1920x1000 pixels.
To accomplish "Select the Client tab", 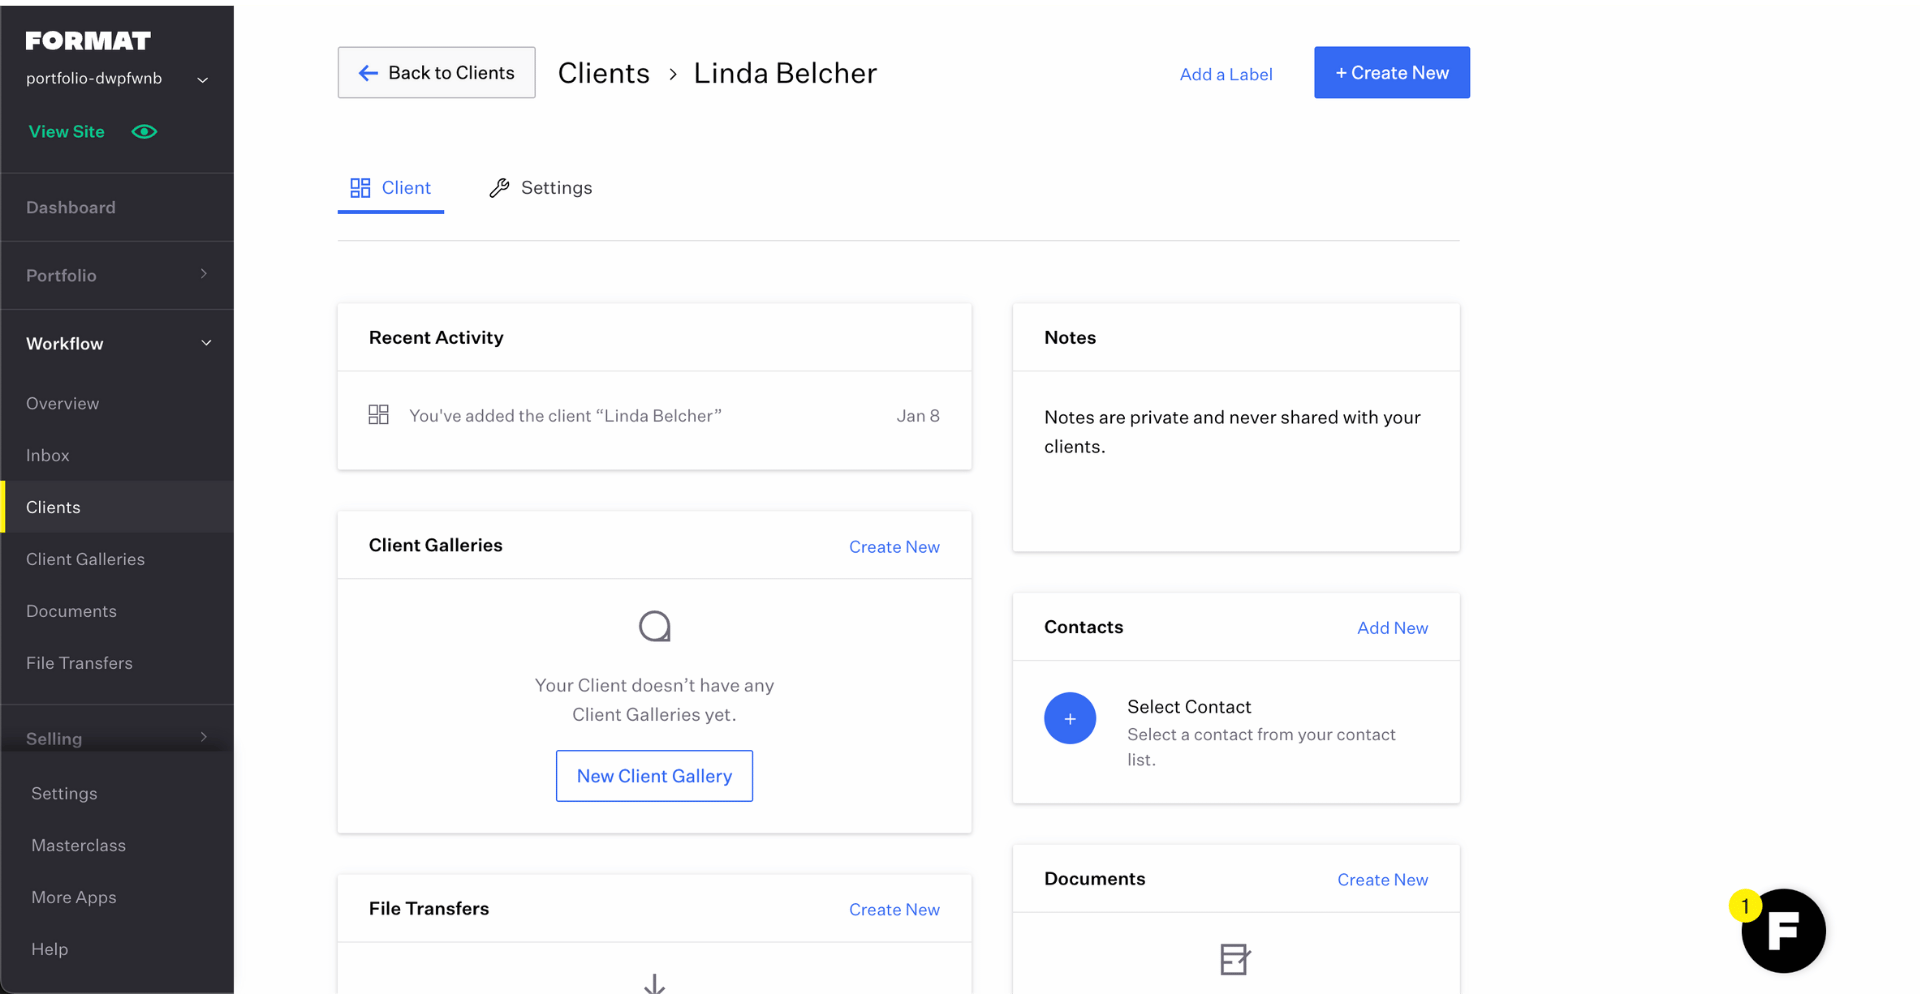I will [391, 188].
